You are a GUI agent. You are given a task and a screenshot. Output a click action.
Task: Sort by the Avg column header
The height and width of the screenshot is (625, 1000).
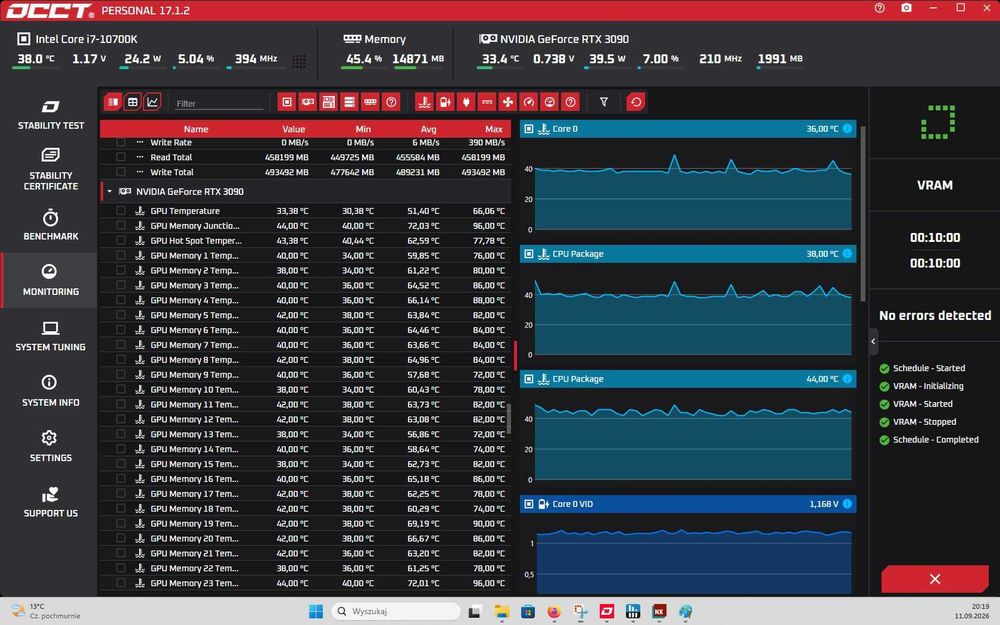(x=429, y=129)
